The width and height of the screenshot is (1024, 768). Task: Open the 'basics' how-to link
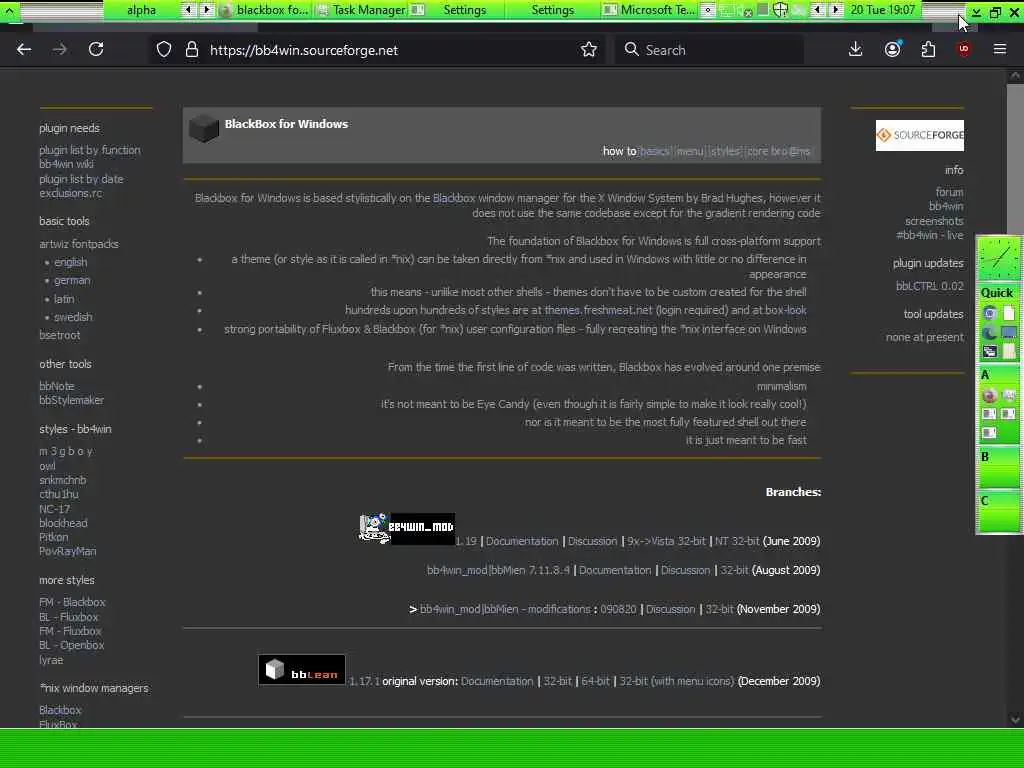(654, 152)
